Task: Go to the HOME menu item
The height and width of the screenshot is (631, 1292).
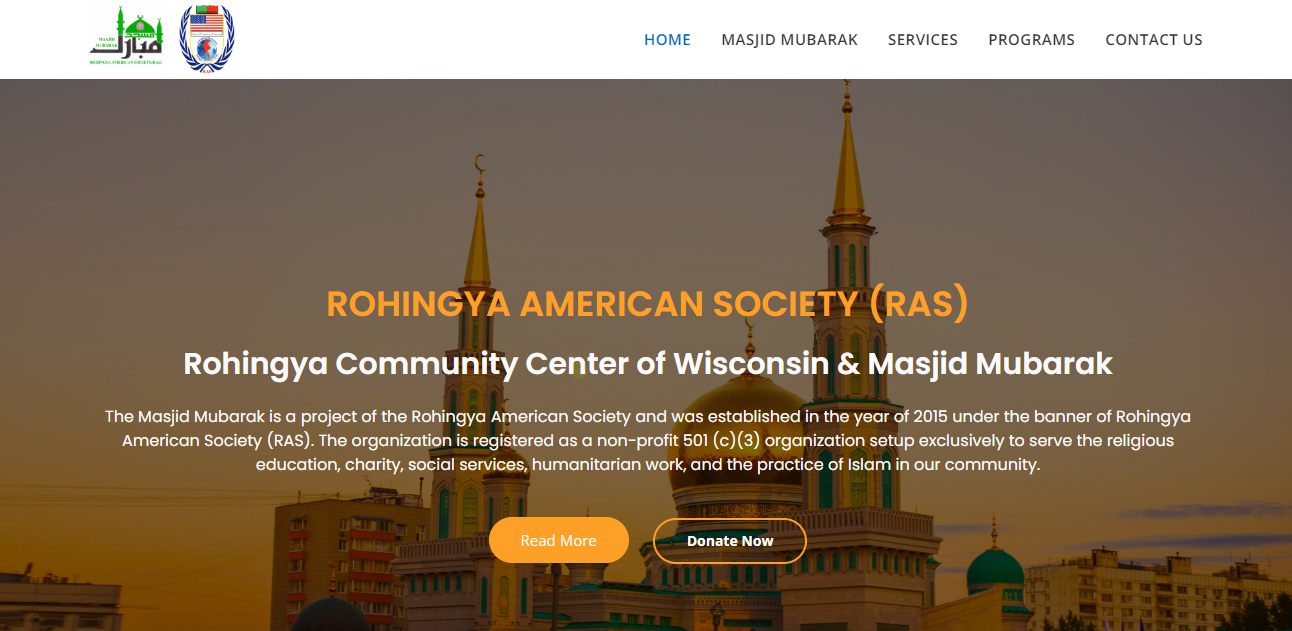Action: [x=667, y=40]
